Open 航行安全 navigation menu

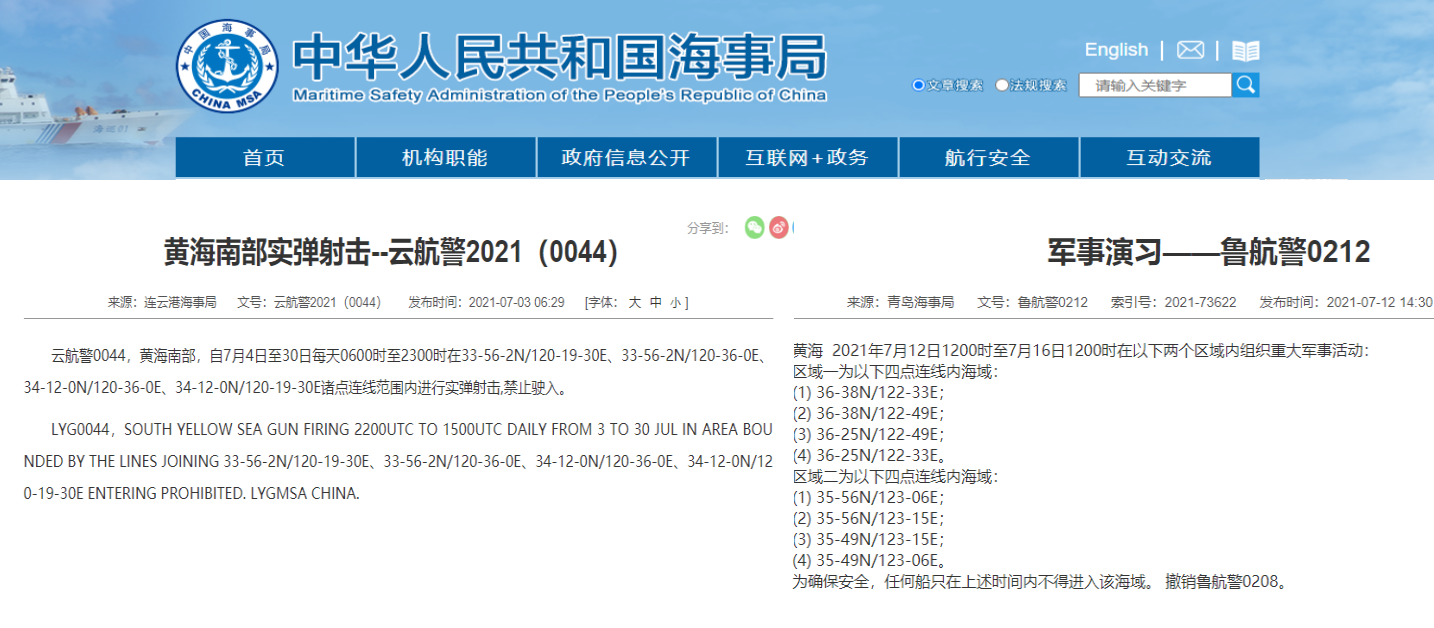coord(988,158)
